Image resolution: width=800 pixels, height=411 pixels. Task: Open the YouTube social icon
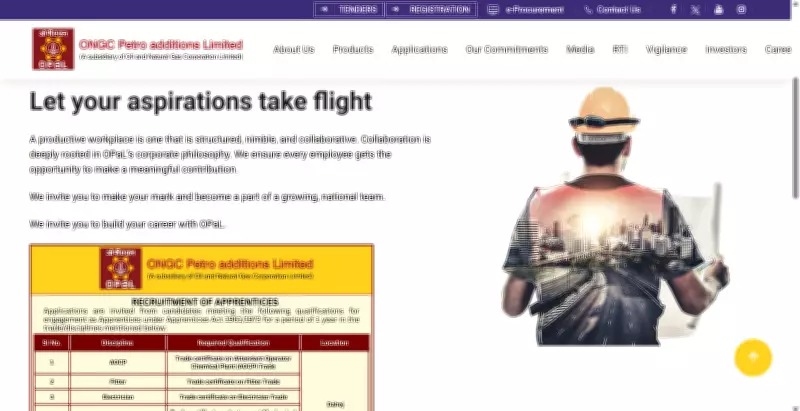point(718,9)
